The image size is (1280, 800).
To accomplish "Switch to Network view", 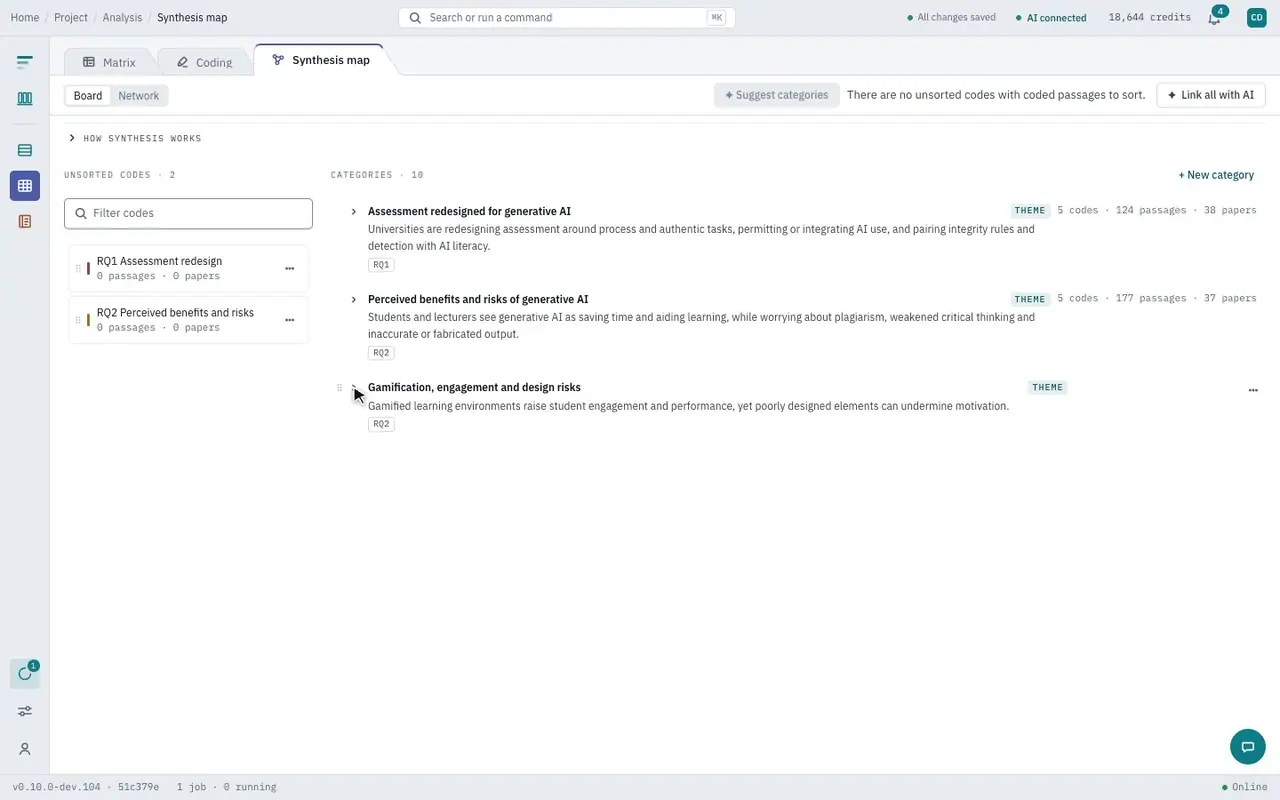I will pyautogui.click(x=138, y=96).
